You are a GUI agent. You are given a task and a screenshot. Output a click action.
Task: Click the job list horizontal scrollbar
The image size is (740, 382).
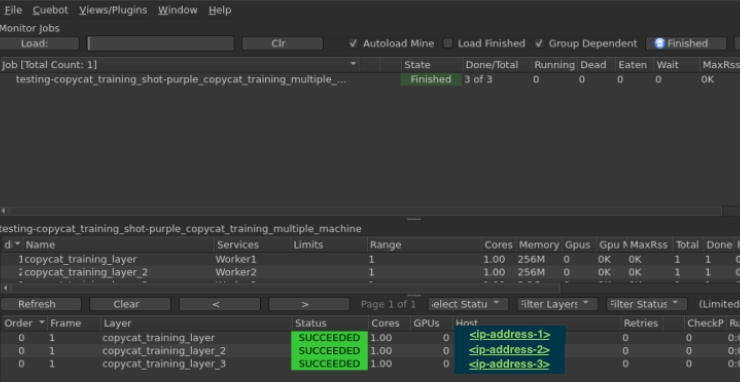pyautogui.click(x=365, y=211)
